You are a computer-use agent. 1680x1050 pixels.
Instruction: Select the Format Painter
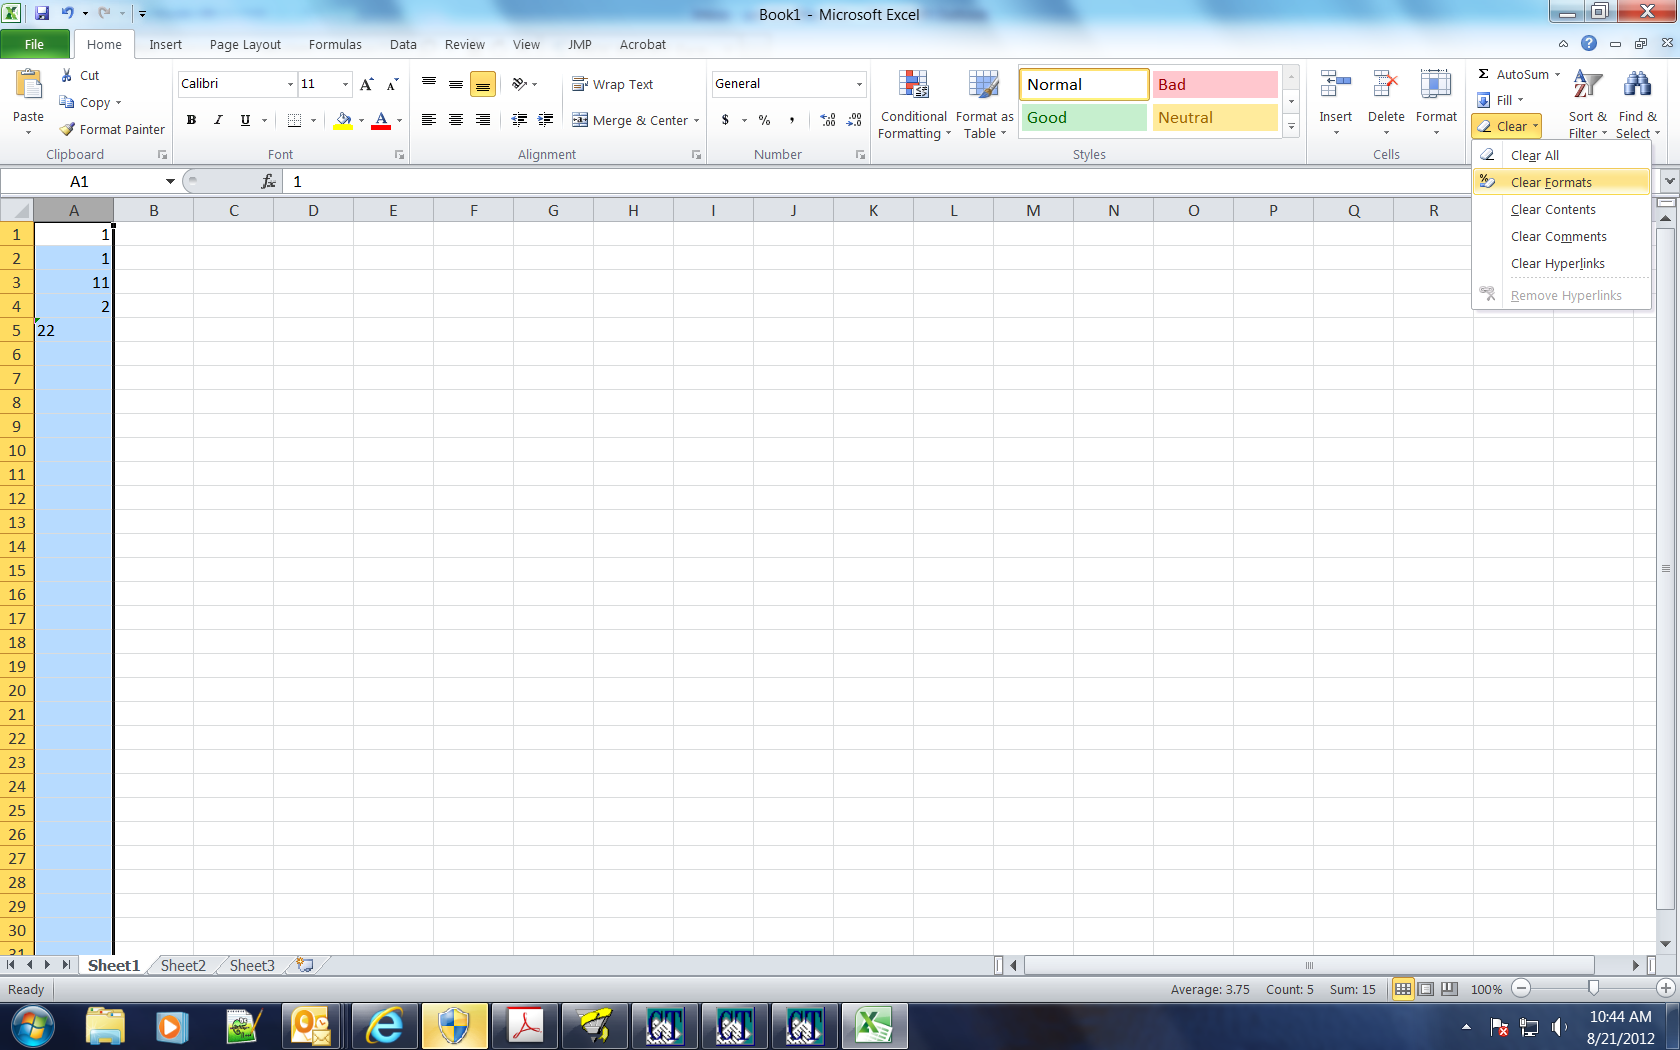pos(111,129)
